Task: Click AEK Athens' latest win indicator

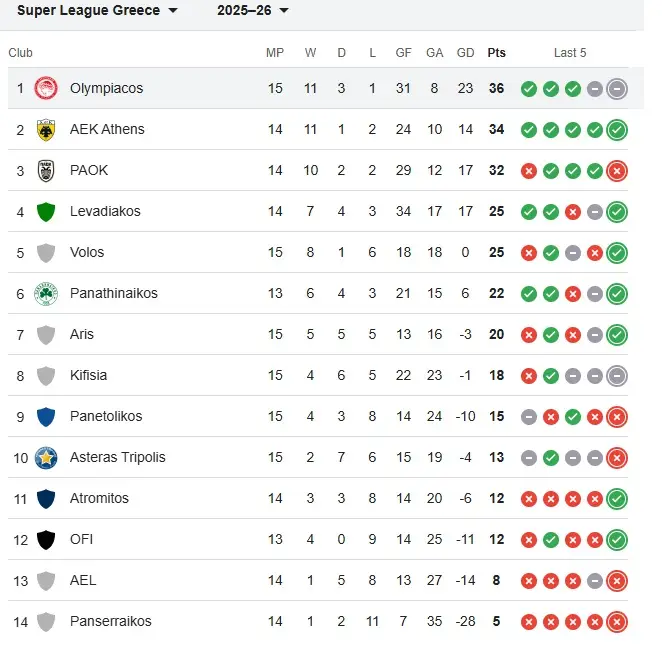Action: point(617,130)
